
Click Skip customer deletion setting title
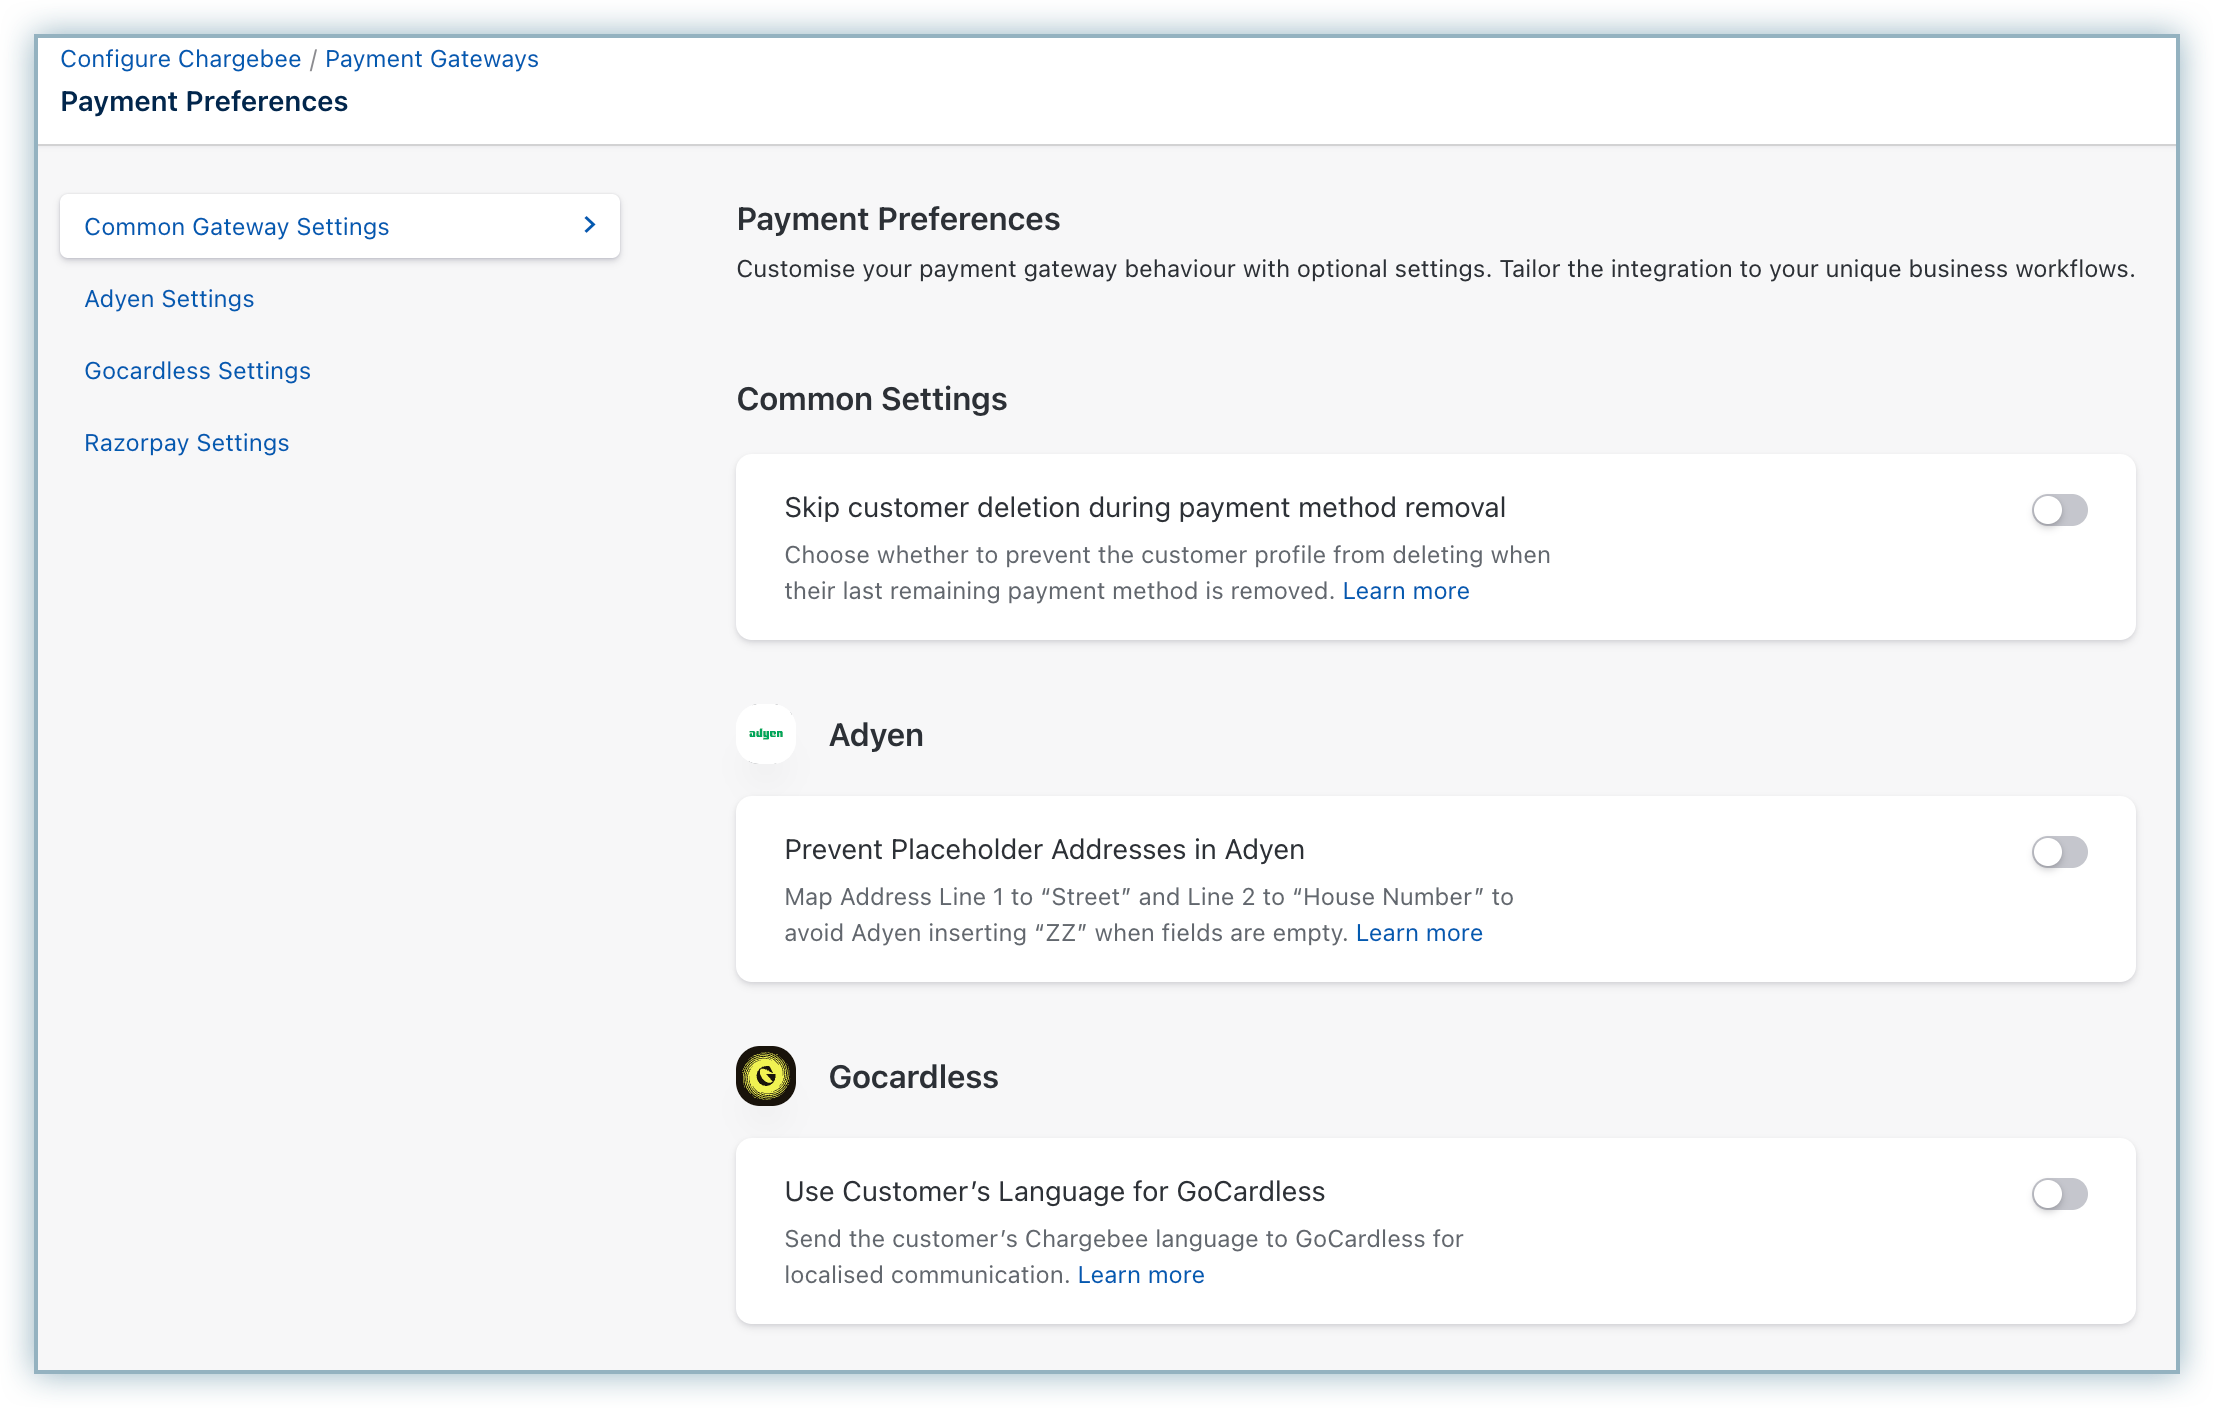click(x=1144, y=508)
